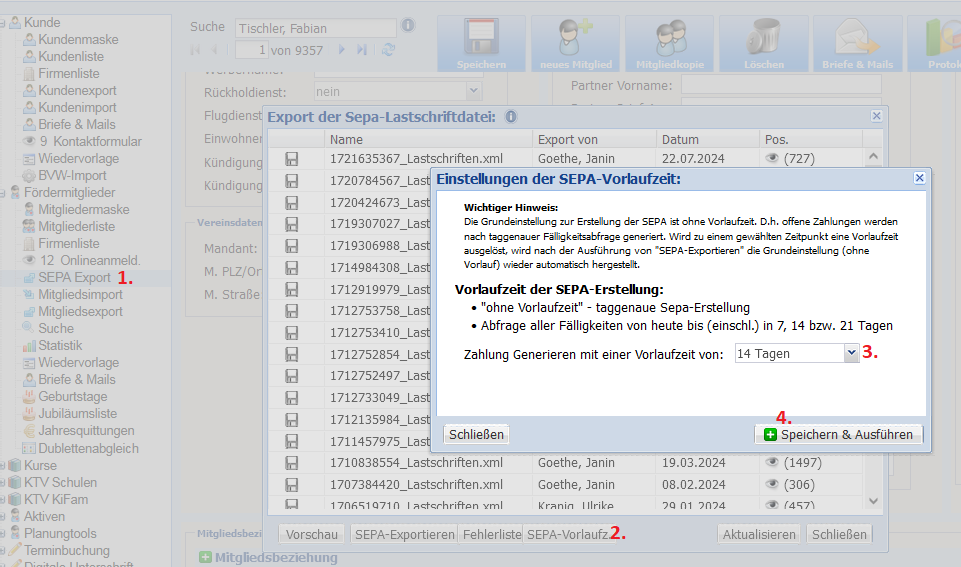Click the SEPA-Exportieren button
This screenshot has width=961, height=567.
404,535
